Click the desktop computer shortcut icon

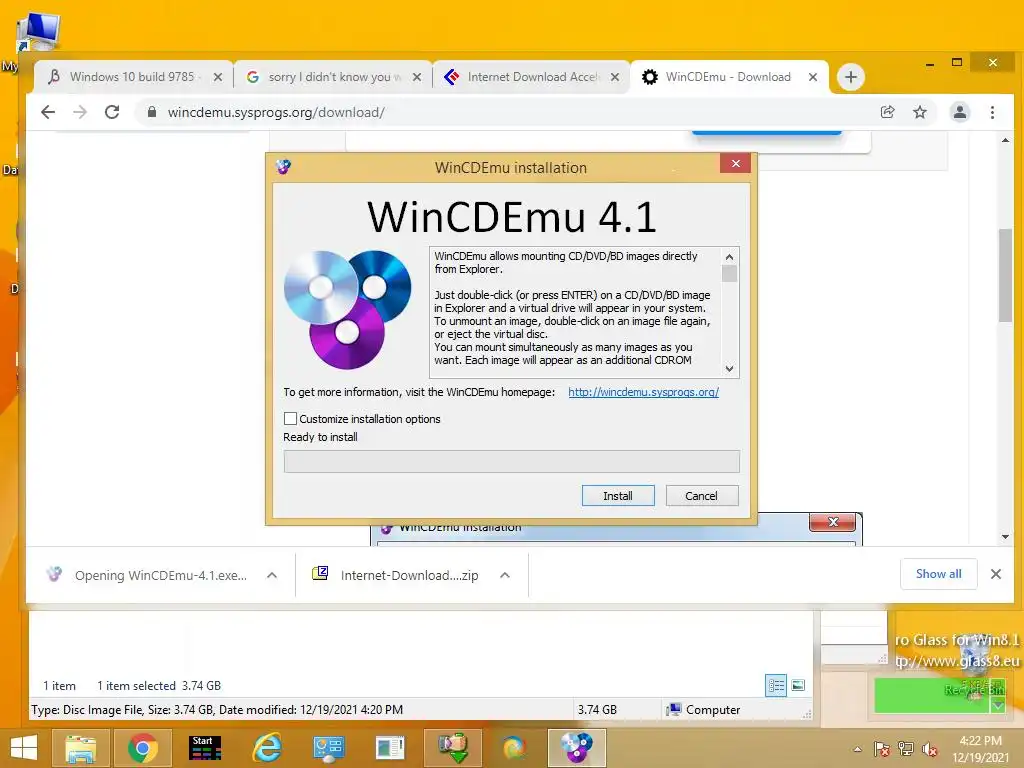(38, 33)
